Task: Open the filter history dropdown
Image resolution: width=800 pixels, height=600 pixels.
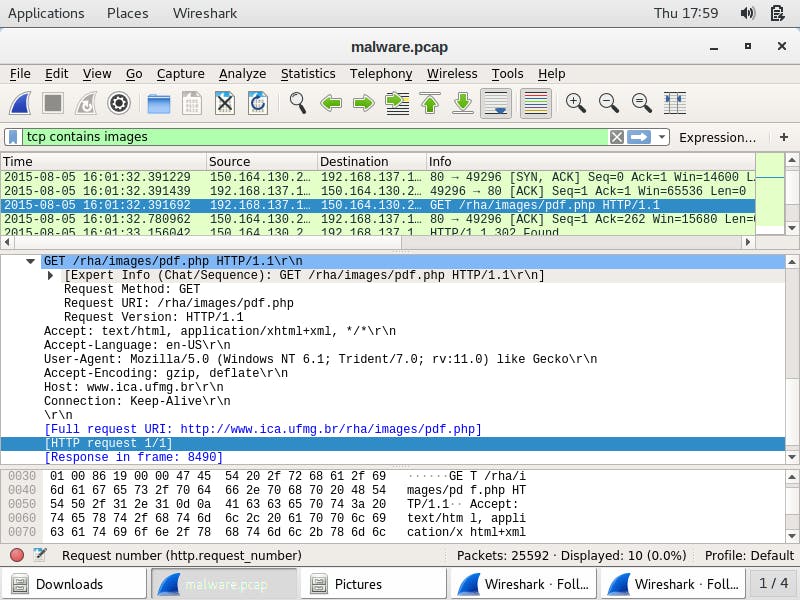Action: [x=662, y=137]
